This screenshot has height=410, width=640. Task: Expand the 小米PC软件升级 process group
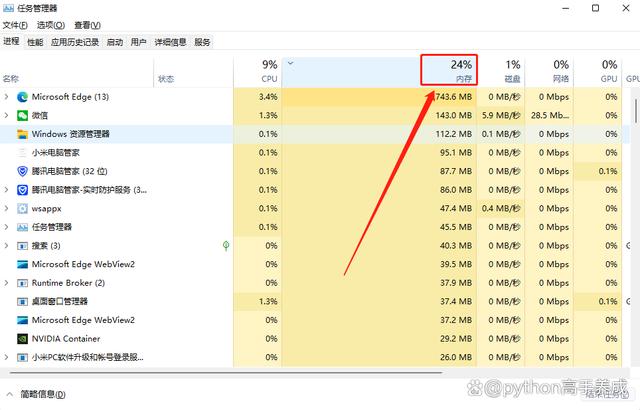[x=6, y=357]
